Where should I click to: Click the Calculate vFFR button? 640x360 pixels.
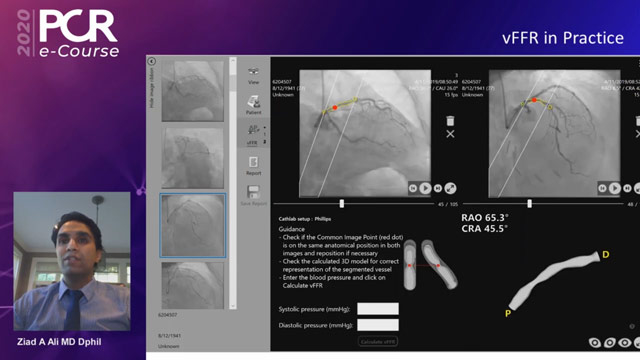pos(378,342)
